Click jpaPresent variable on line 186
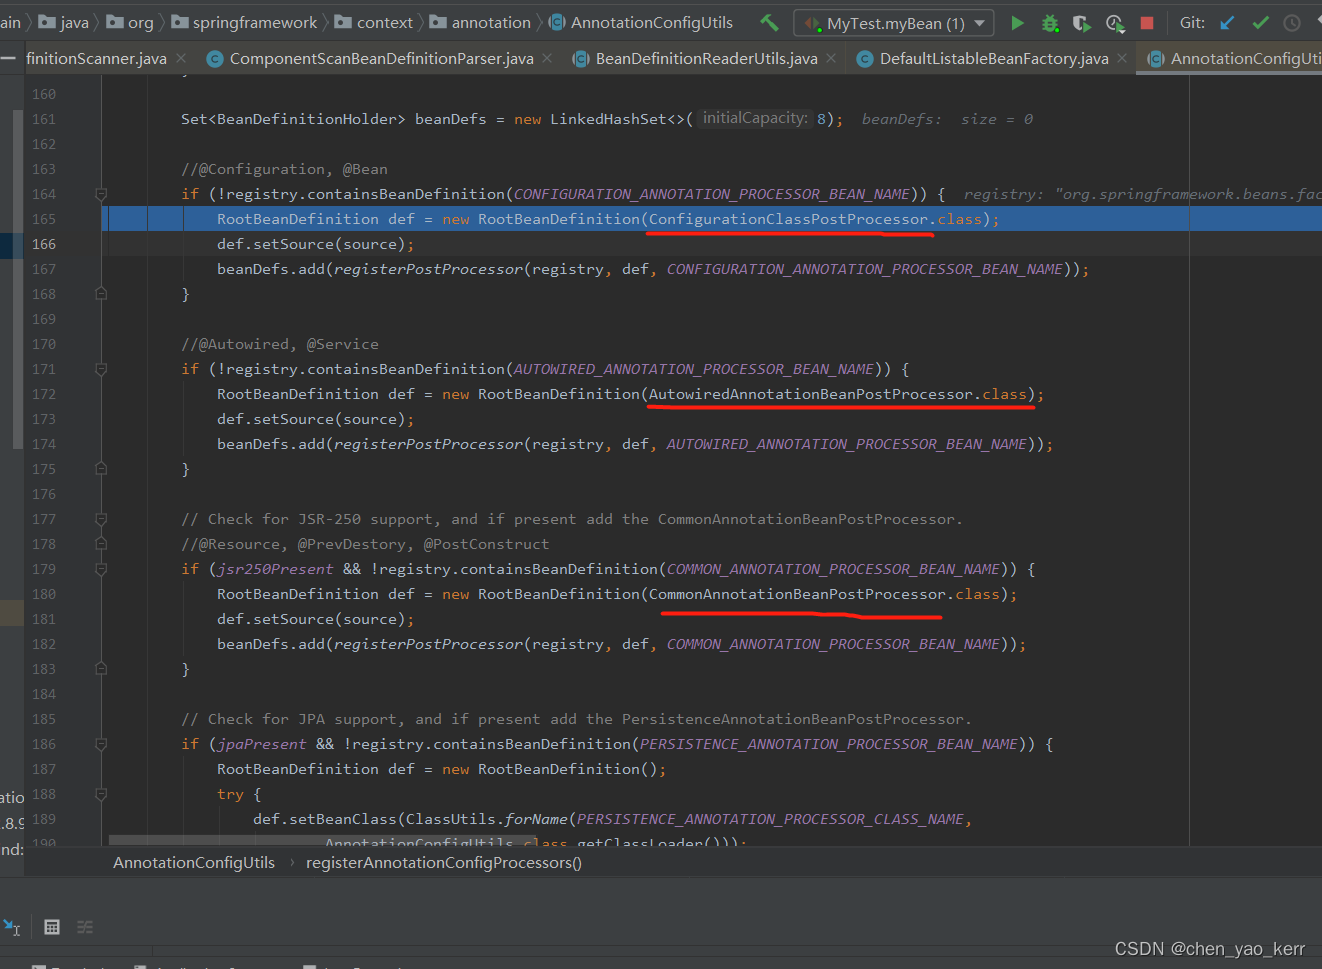Viewport: 1322px width, 969px height. pos(262,744)
